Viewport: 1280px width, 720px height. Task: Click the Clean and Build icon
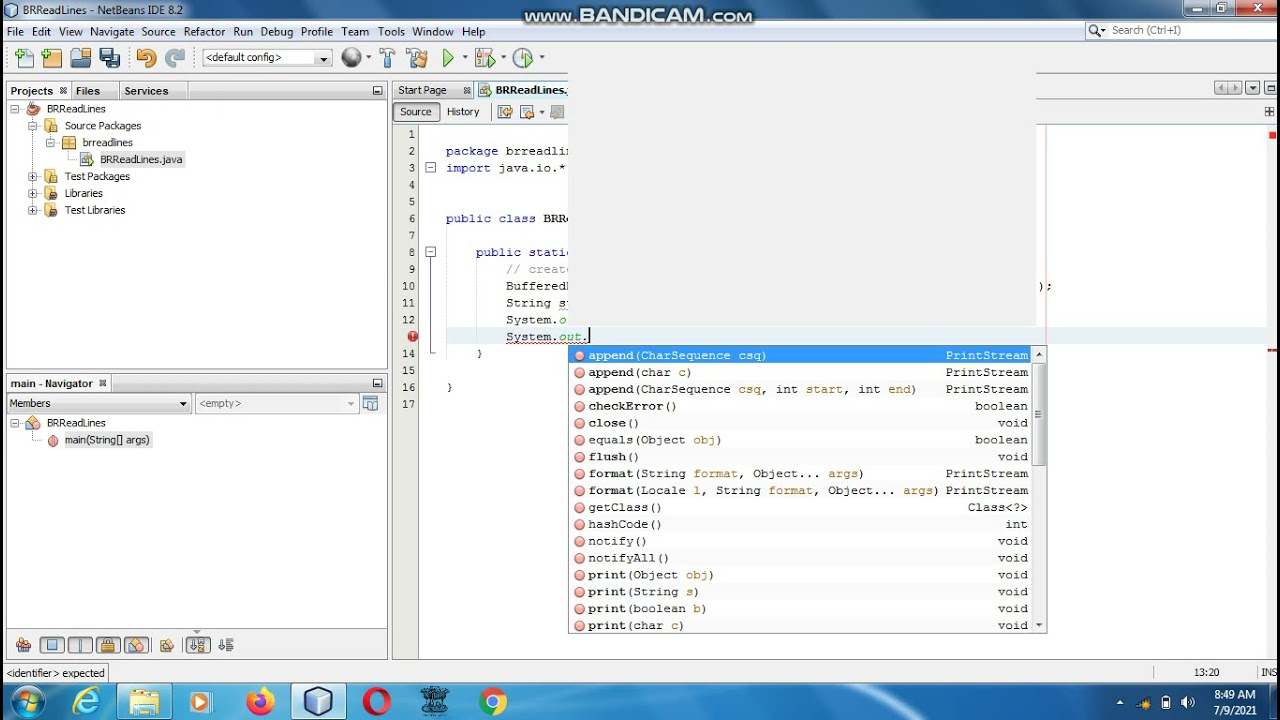pos(417,58)
